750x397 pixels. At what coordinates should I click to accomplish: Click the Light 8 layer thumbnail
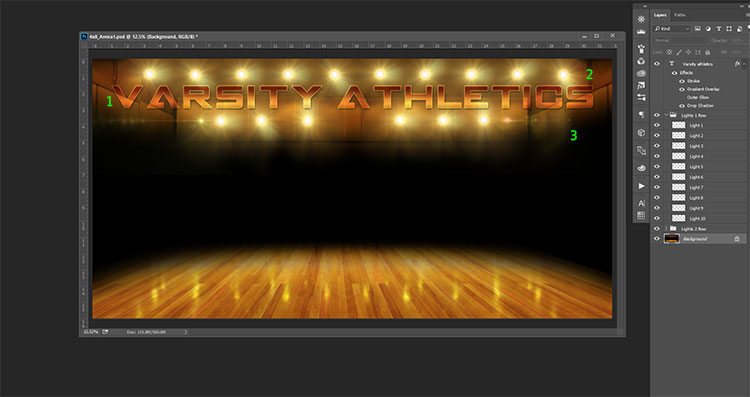(679, 198)
